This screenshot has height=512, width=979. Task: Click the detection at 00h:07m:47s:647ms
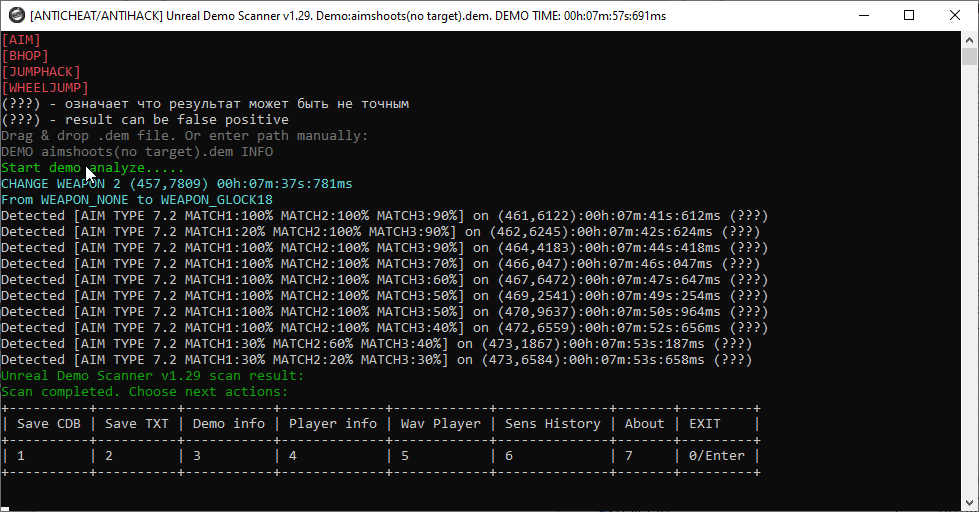pos(385,280)
